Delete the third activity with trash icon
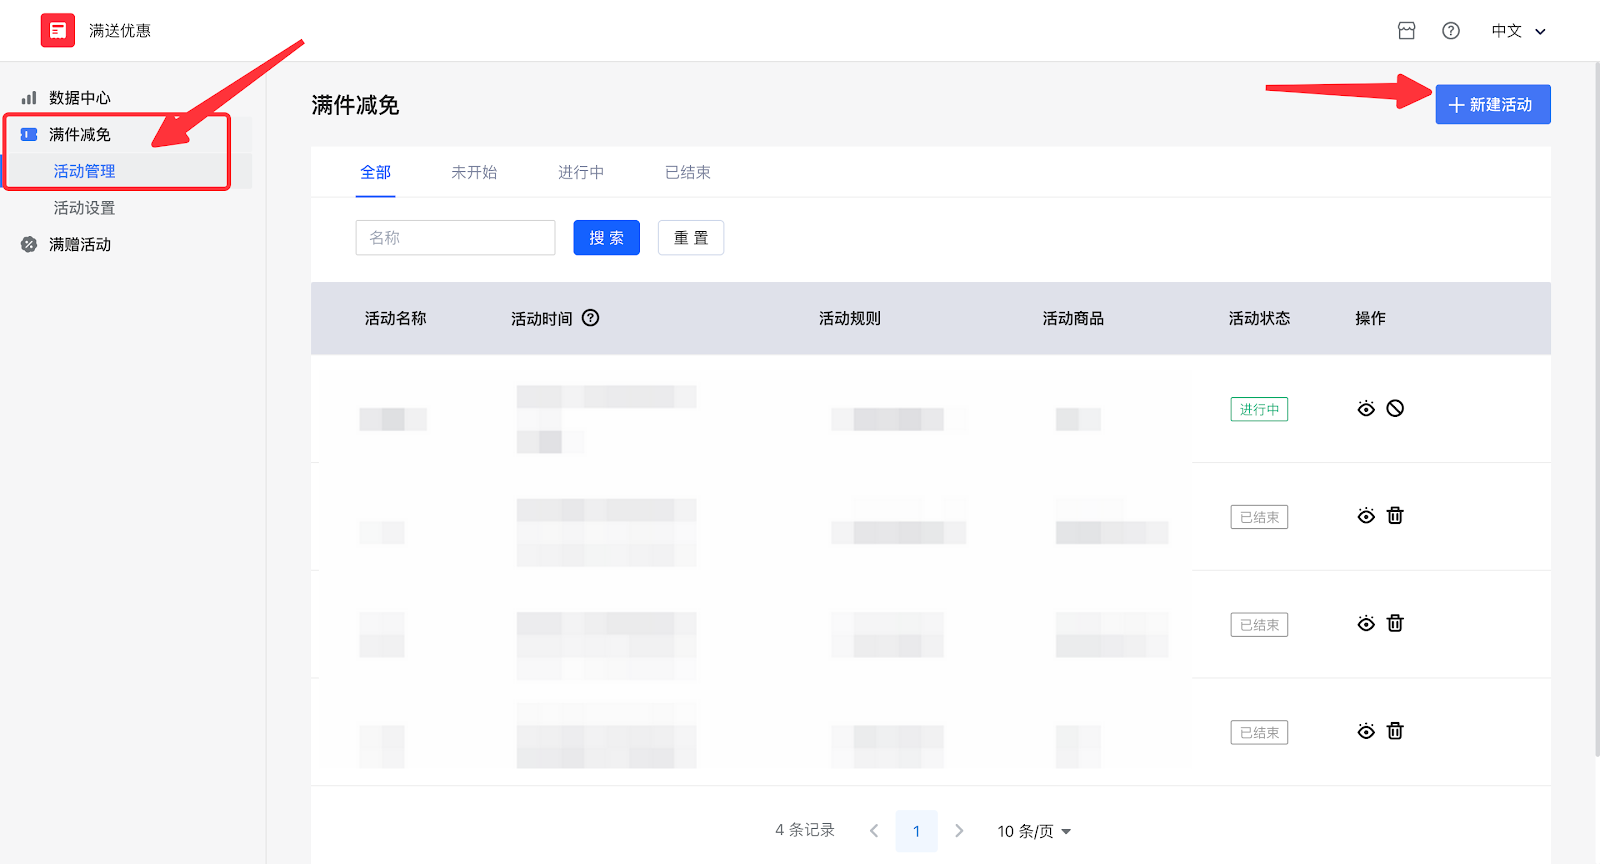The image size is (1600, 864). point(1395,624)
